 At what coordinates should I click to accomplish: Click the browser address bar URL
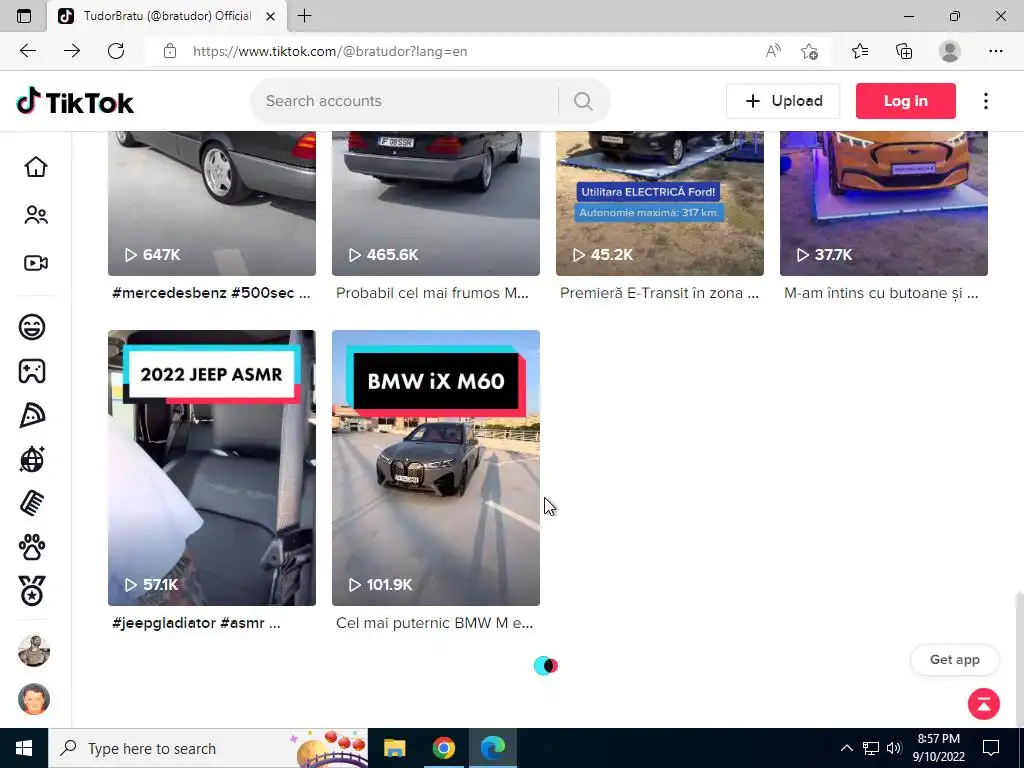pyautogui.click(x=330, y=51)
